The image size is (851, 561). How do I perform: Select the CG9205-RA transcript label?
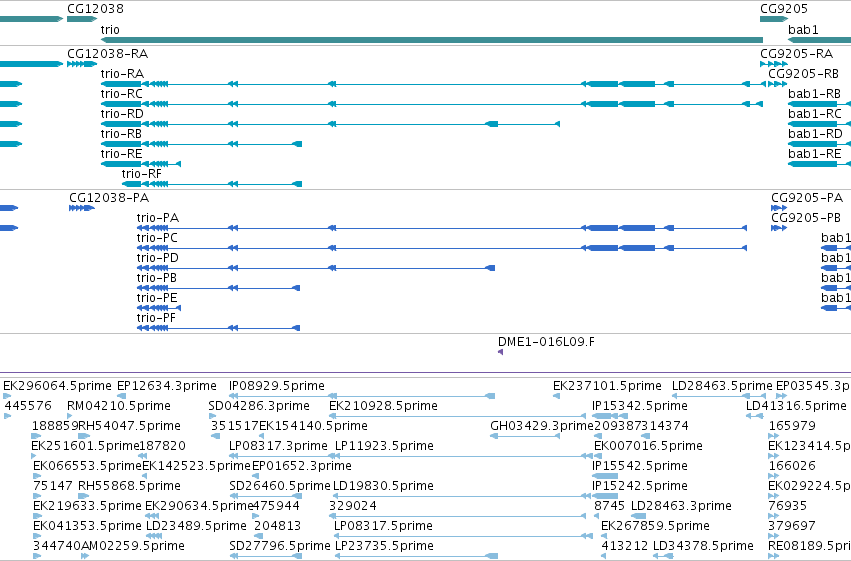[796, 54]
